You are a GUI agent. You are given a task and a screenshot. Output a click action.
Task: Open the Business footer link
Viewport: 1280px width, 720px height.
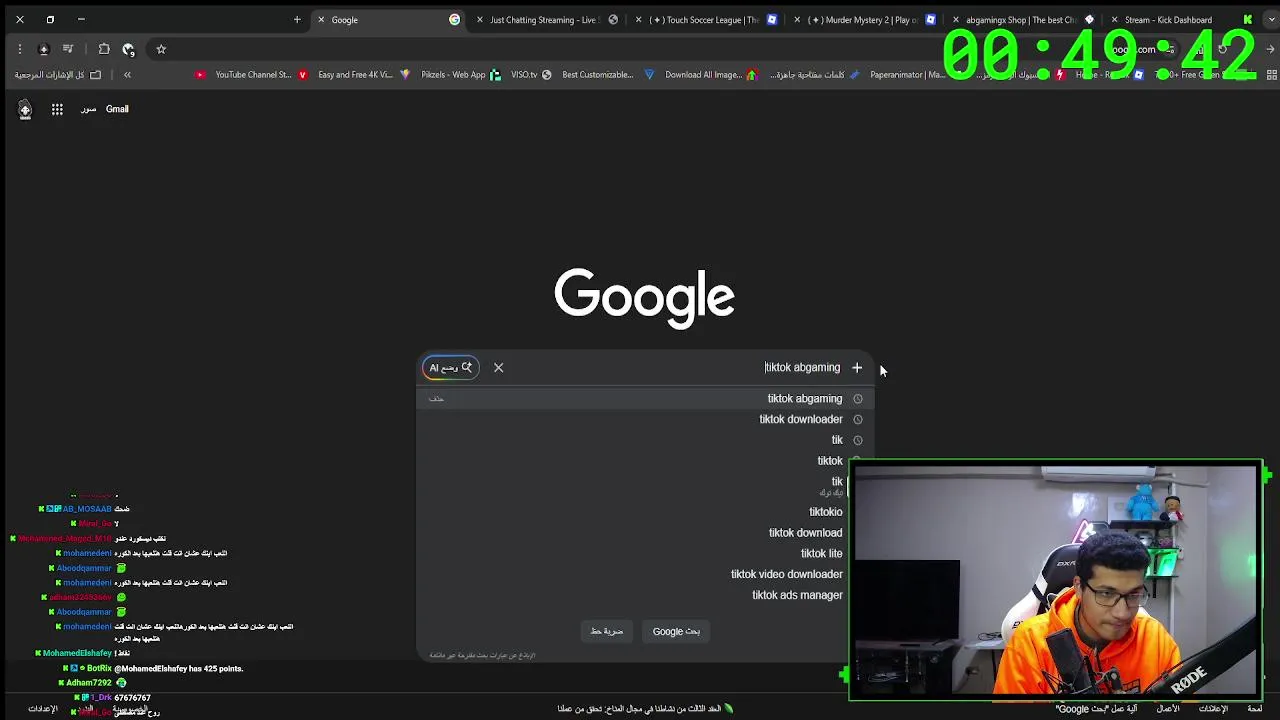click(1168, 709)
